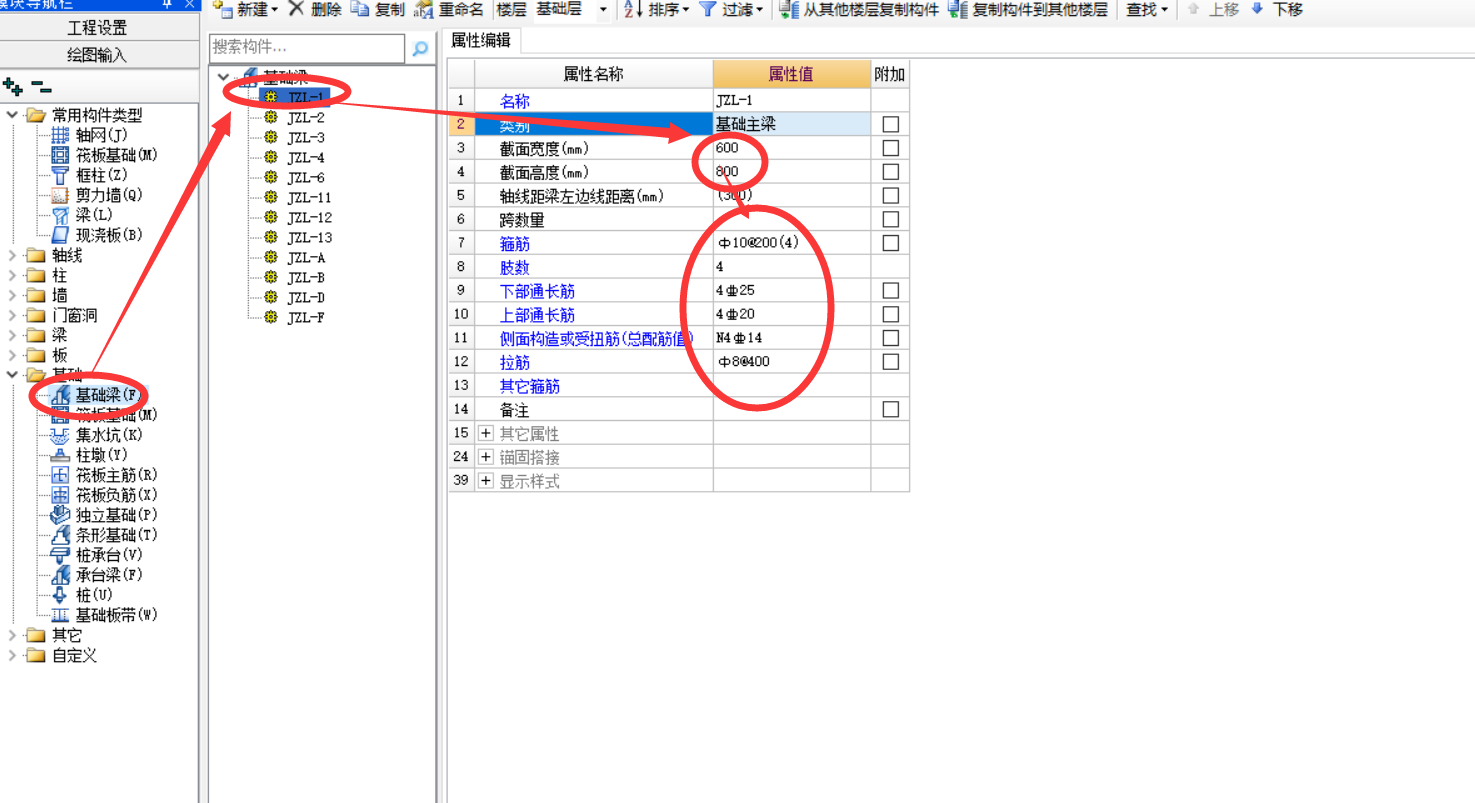
Task: Click the 下移 blue down arrow
Action: click(1257, 9)
